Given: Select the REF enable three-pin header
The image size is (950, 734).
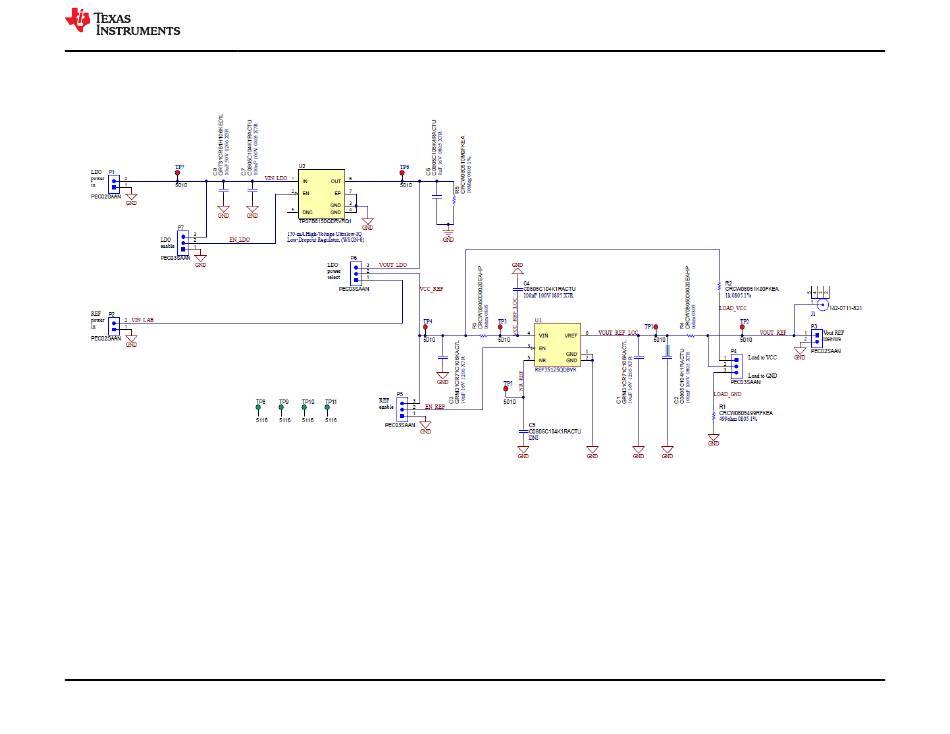Looking at the screenshot, I should pyautogui.click(x=402, y=409).
